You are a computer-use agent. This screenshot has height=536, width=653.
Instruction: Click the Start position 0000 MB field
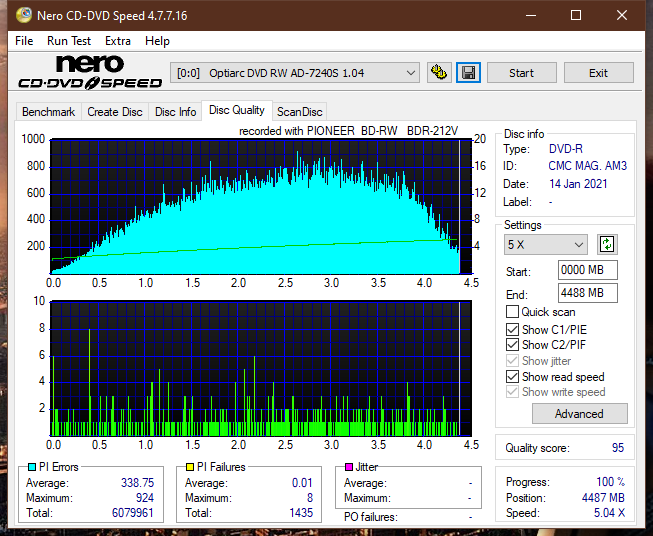[587, 270]
